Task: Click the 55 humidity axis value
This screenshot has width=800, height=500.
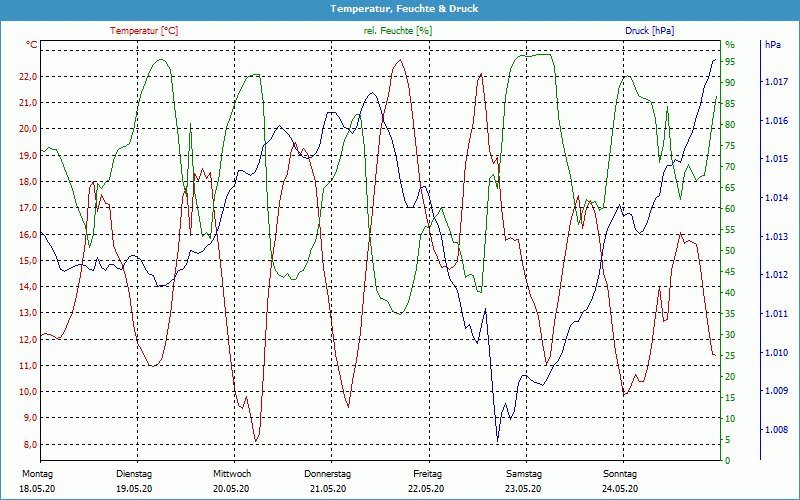Action: tap(730, 230)
